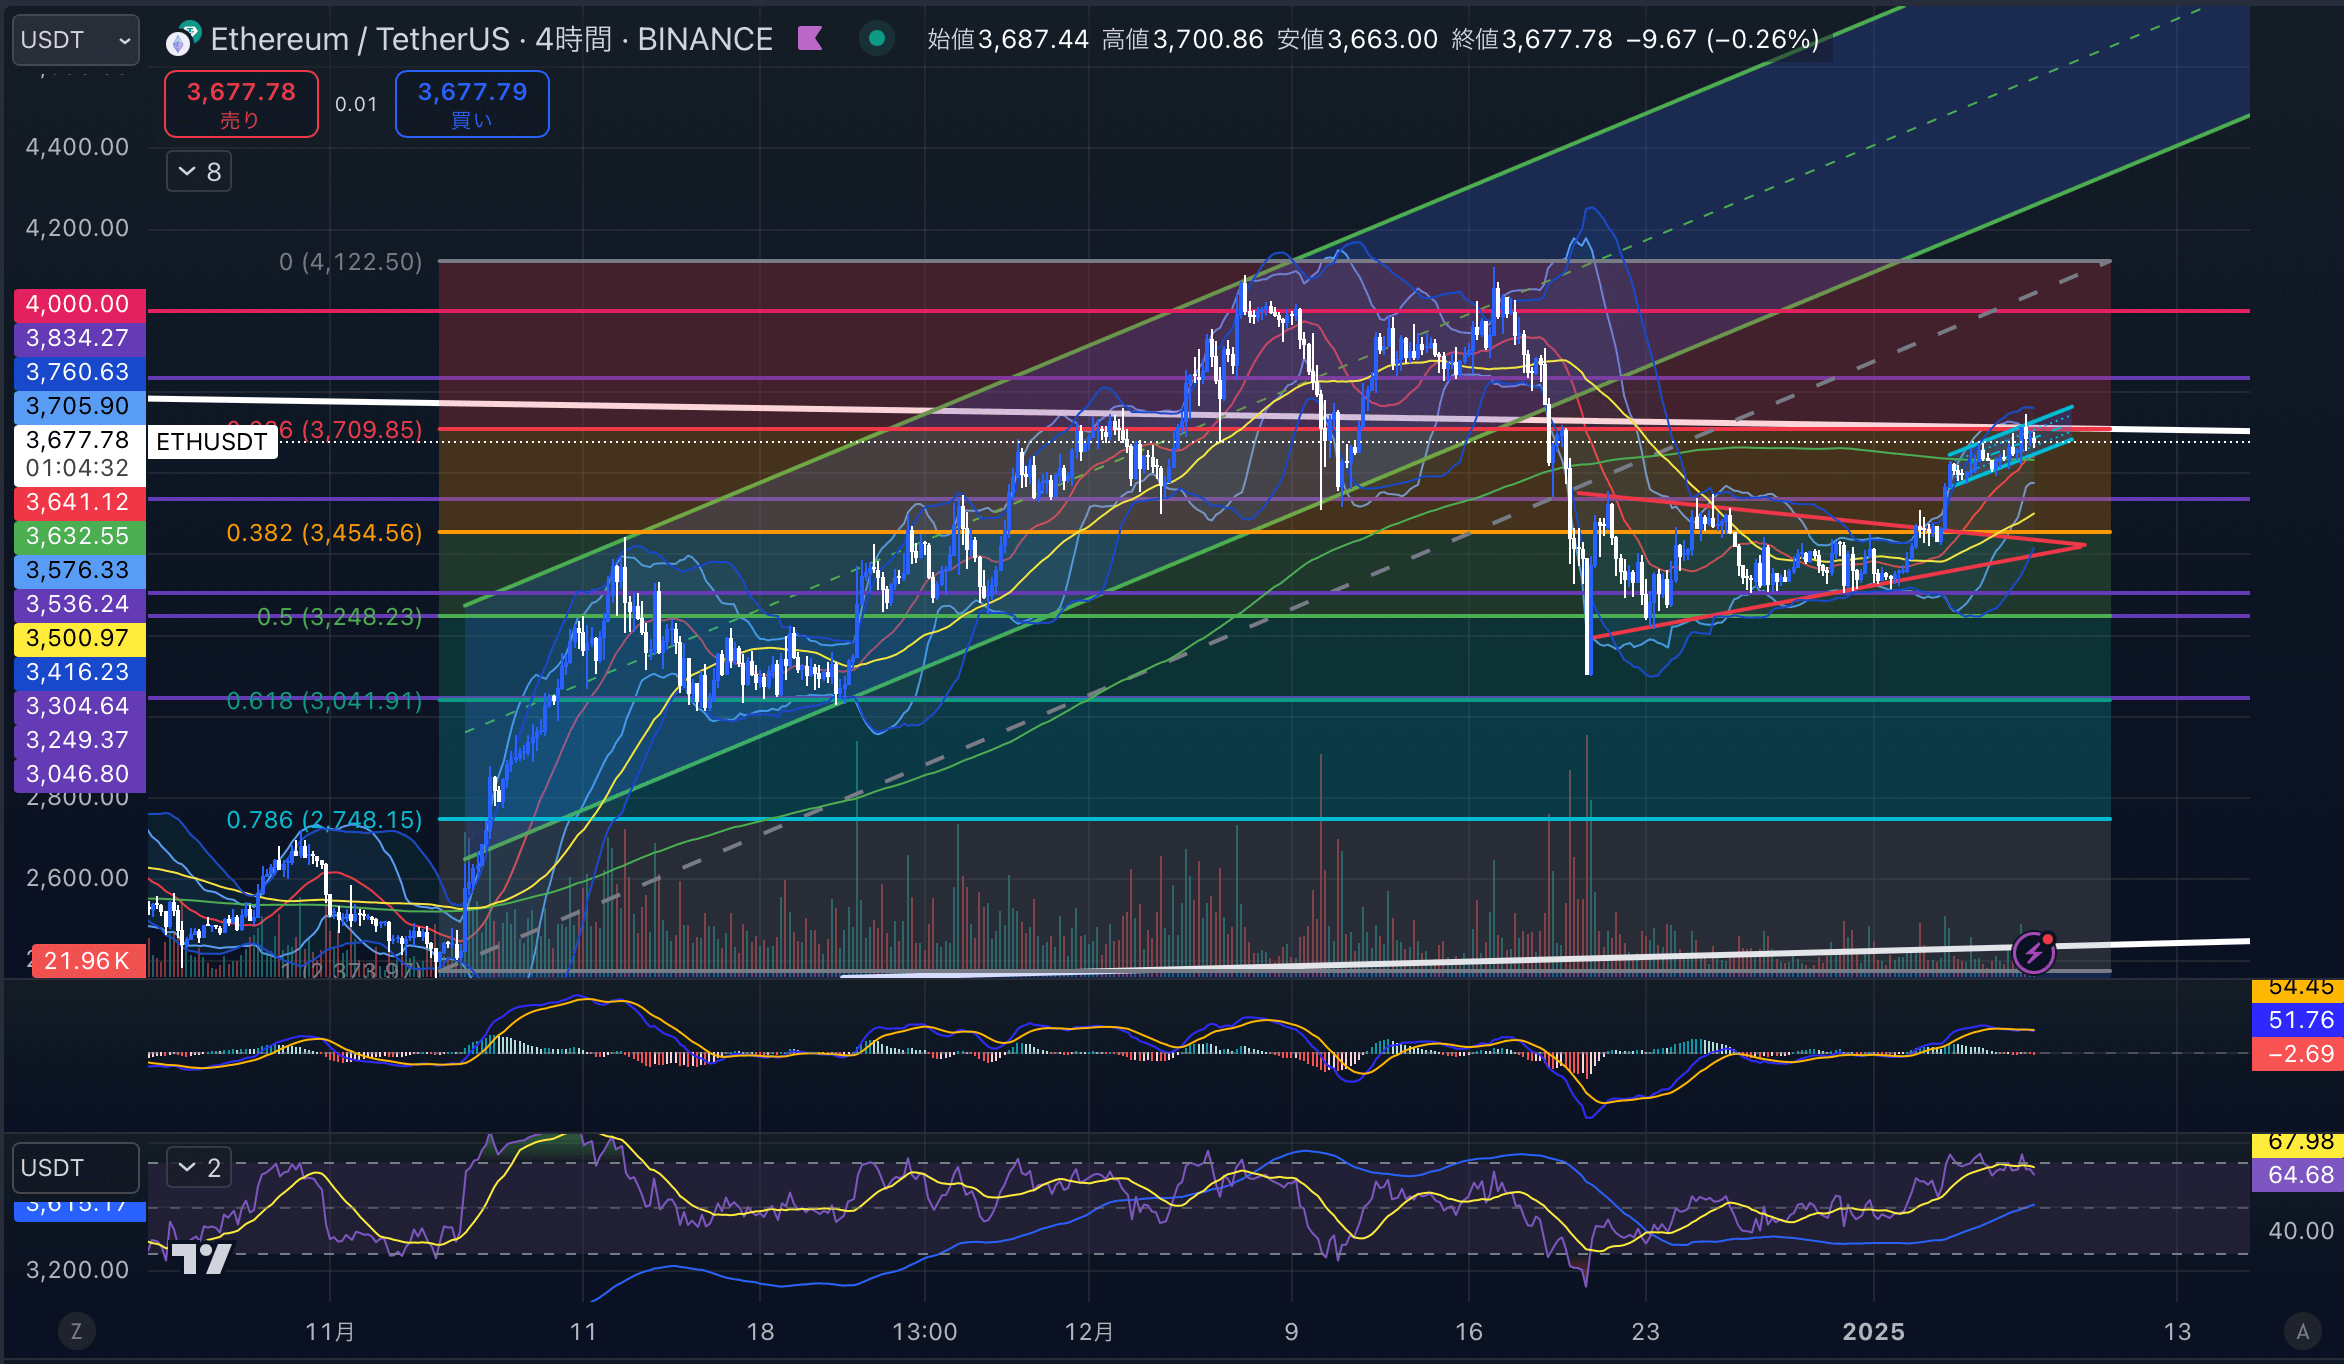Expand the collapsed 2 indicators legend in lower pane
Viewport: 2344px width, 1364px height.
[199, 1167]
